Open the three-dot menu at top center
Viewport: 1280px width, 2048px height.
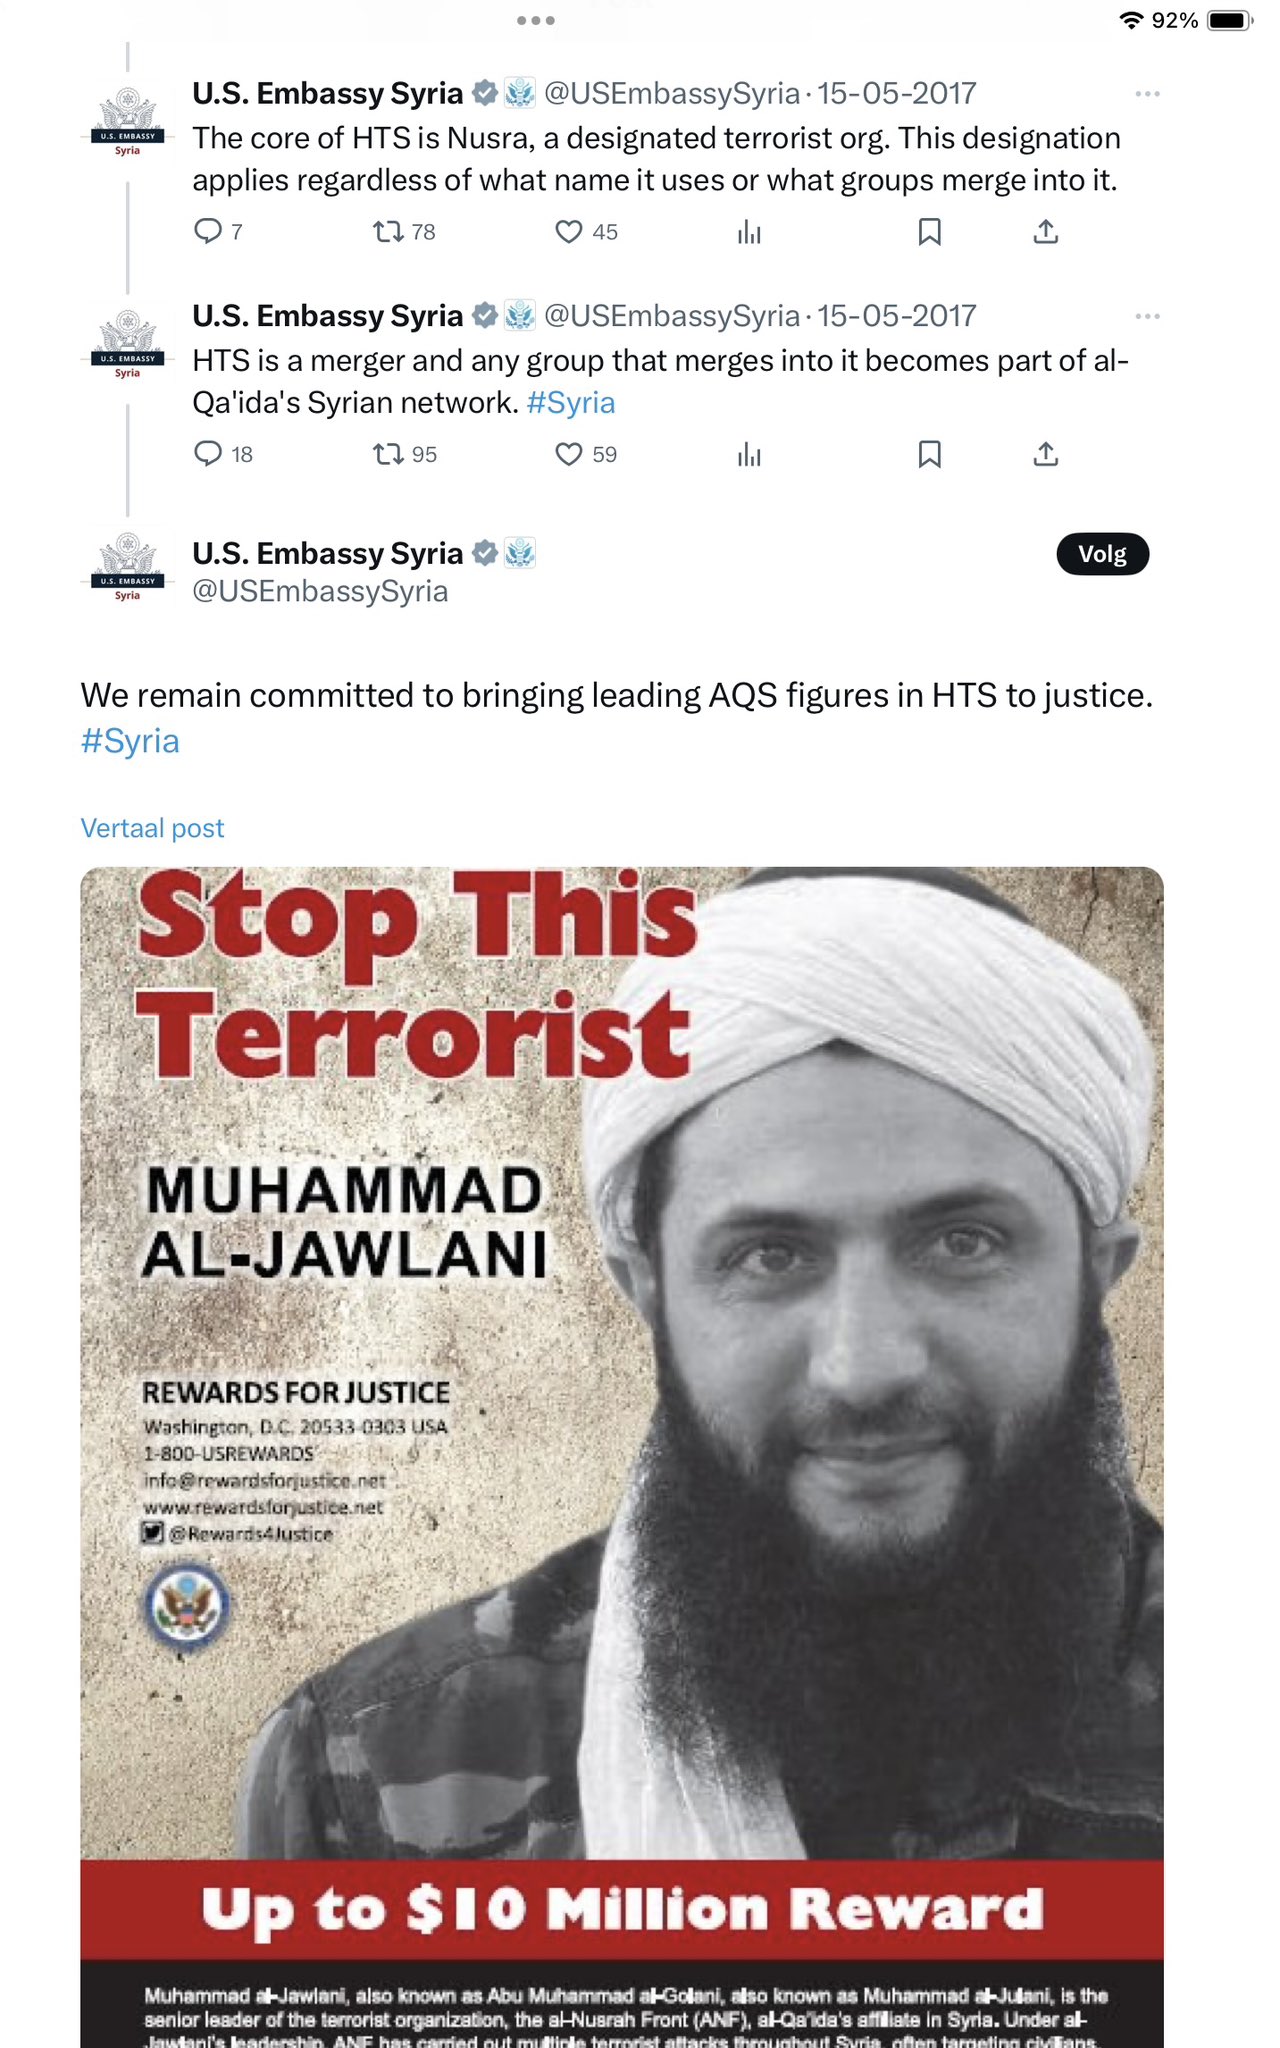tap(536, 20)
